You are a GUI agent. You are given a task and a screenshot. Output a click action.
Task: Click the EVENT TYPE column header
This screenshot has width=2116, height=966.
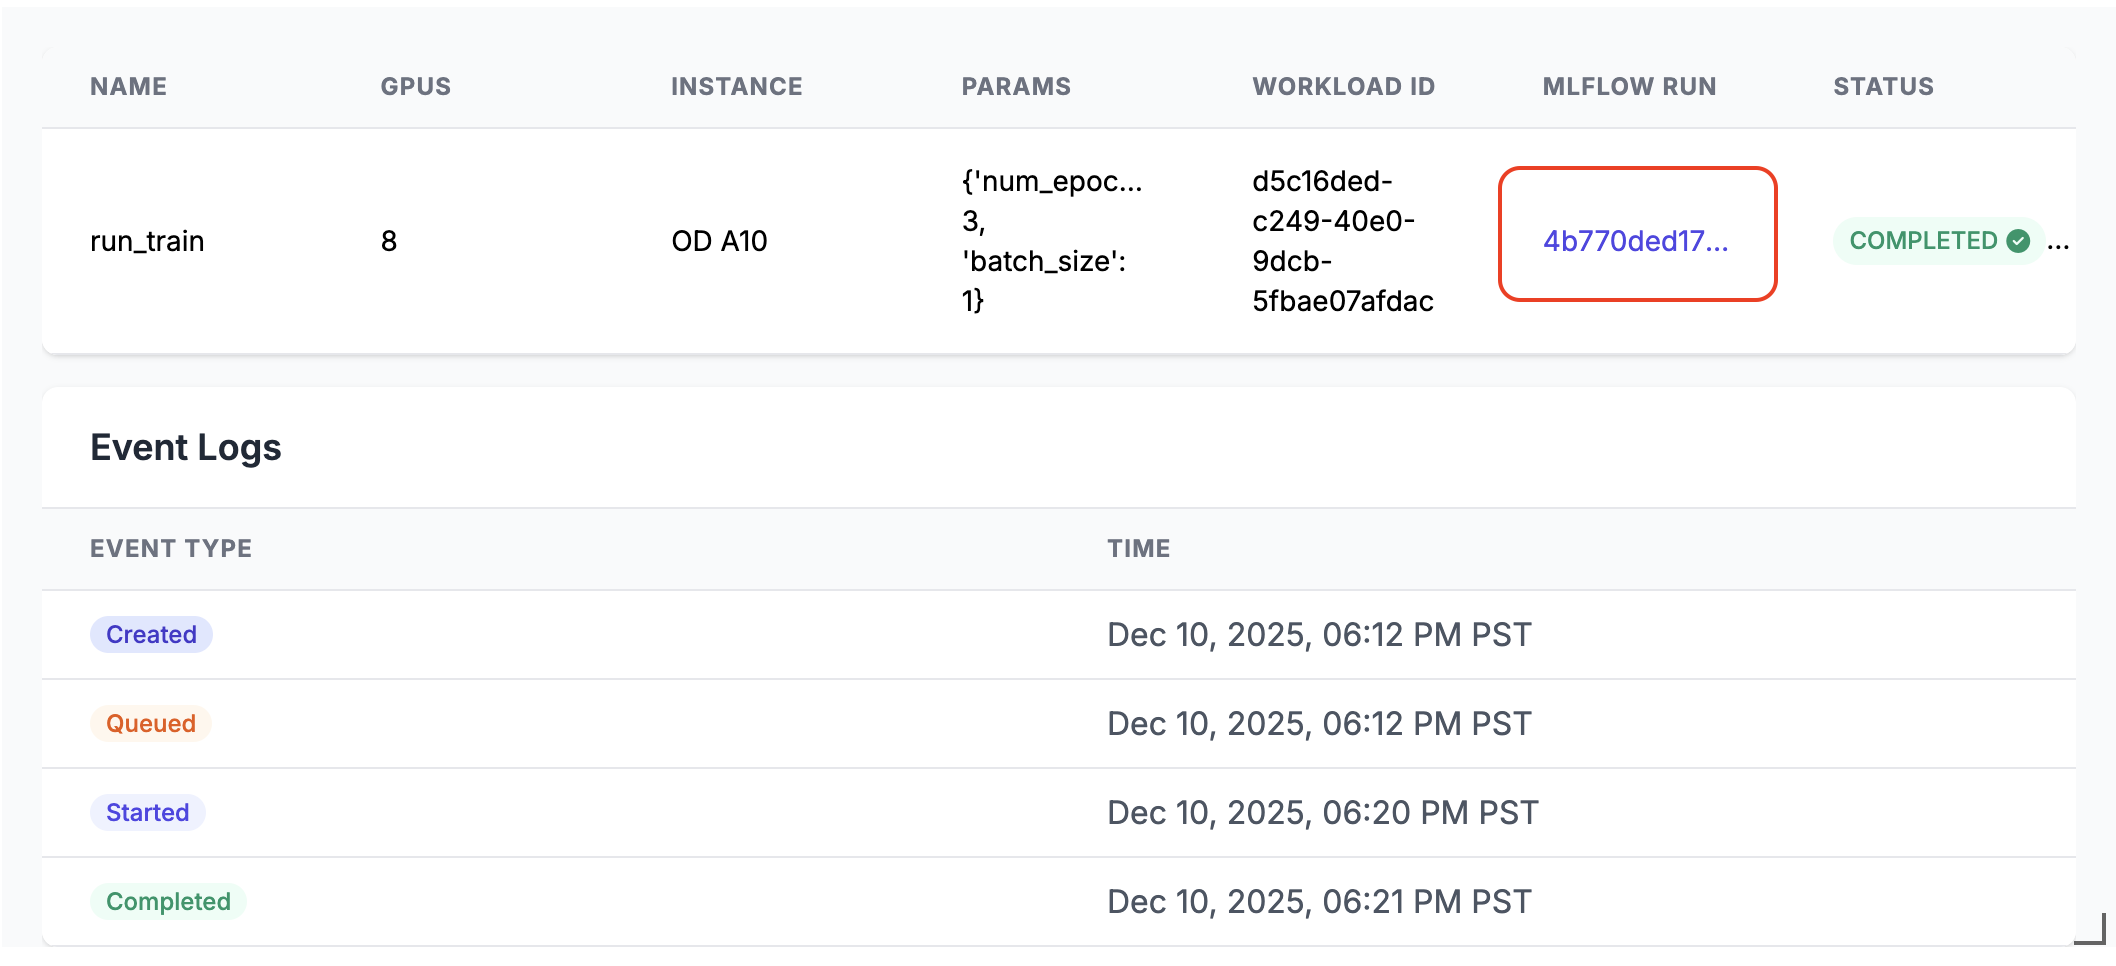[171, 549]
